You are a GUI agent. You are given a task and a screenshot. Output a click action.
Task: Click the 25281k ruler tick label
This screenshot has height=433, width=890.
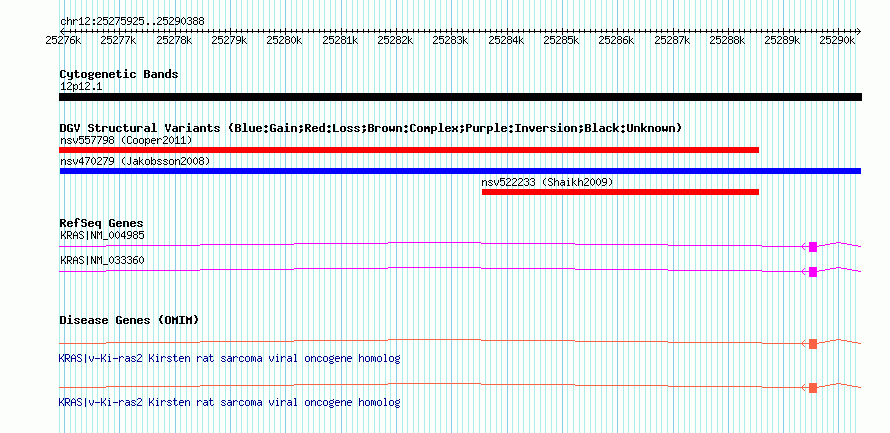point(341,40)
